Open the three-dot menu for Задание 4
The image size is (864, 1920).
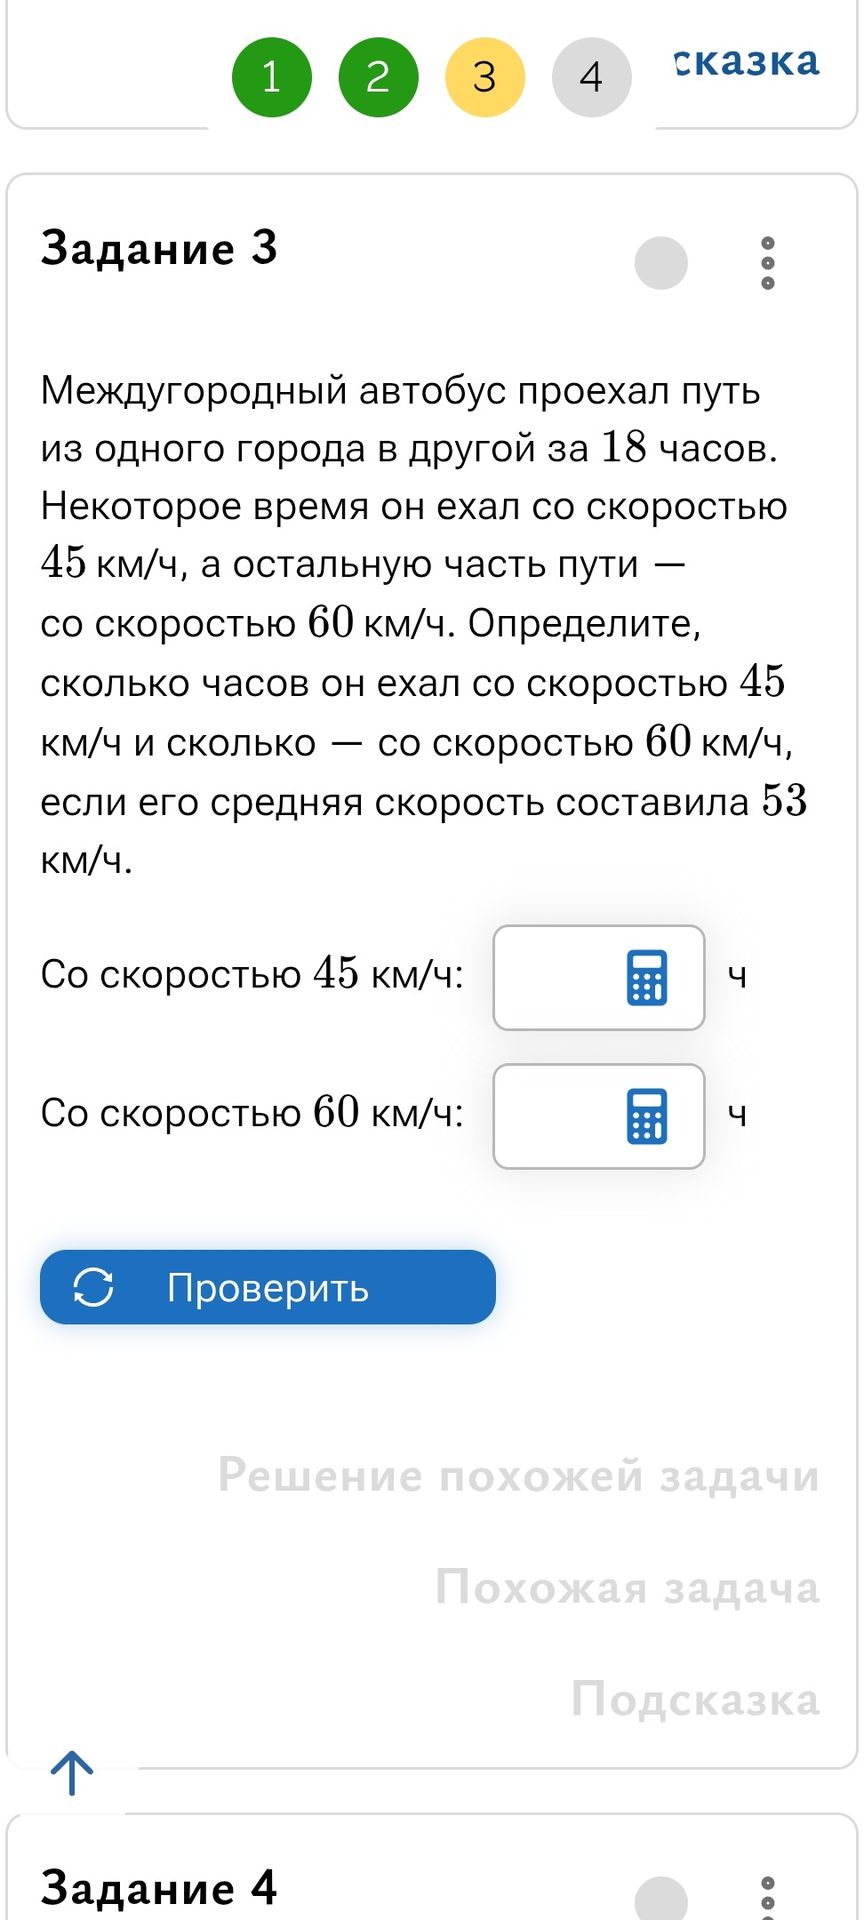coord(767,1896)
